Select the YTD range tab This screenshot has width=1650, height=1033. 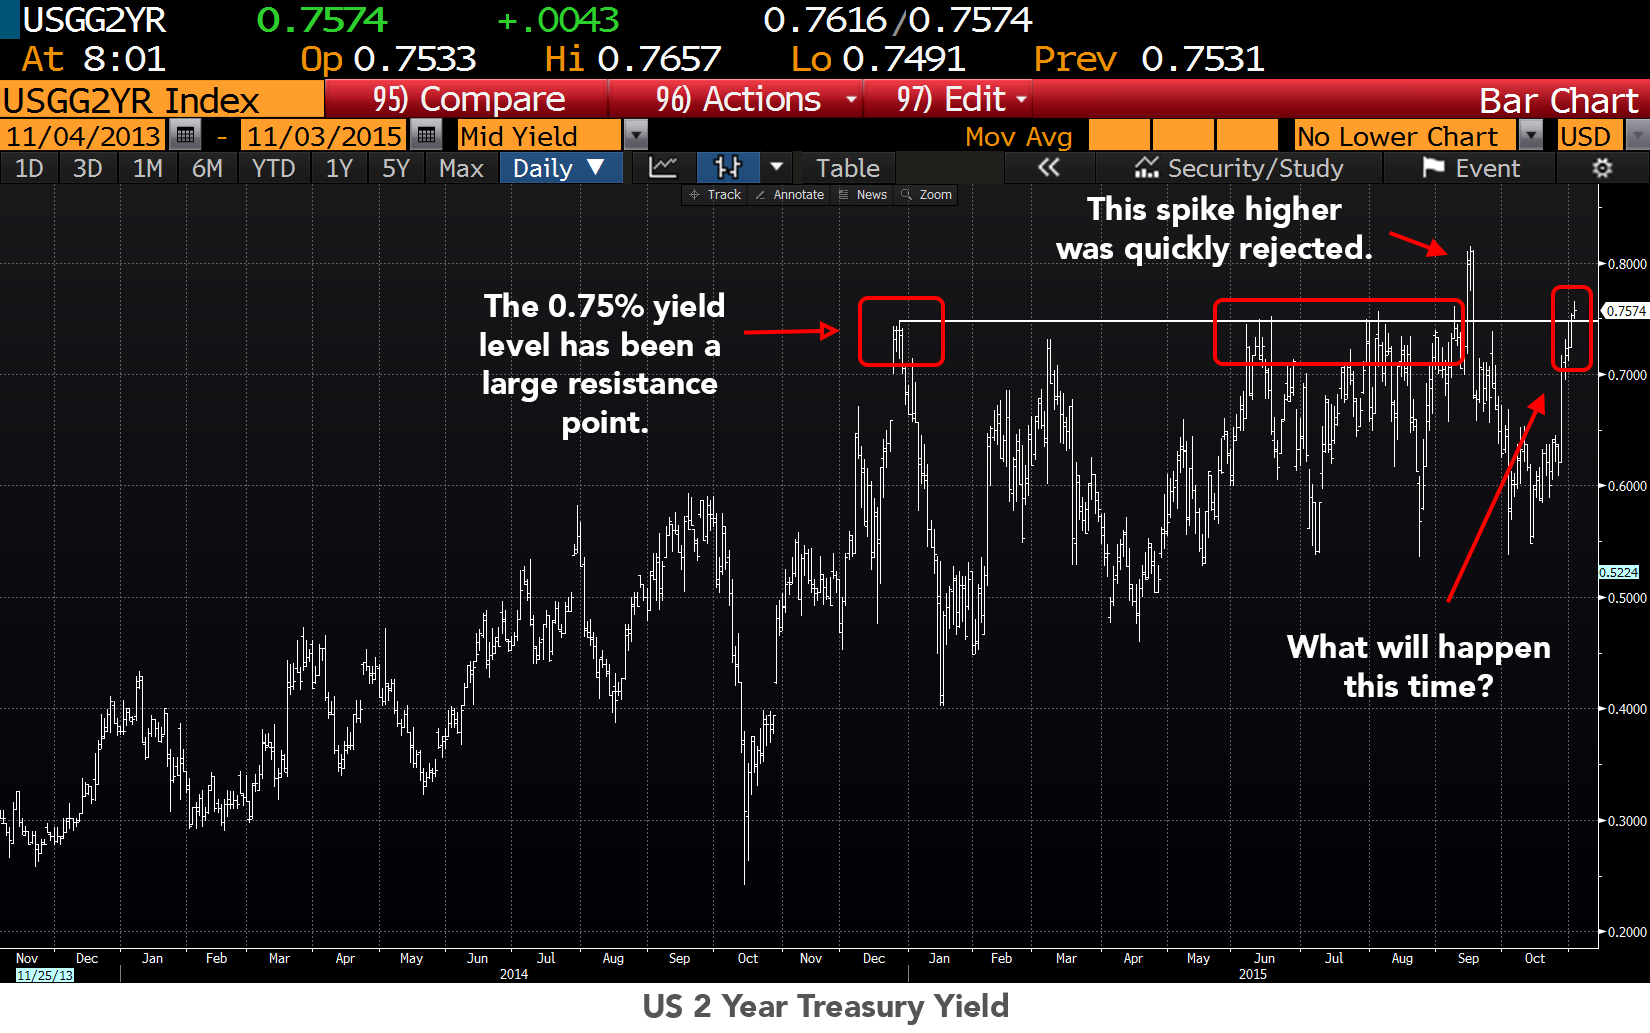pyautogui.click(x=273, y=168)
